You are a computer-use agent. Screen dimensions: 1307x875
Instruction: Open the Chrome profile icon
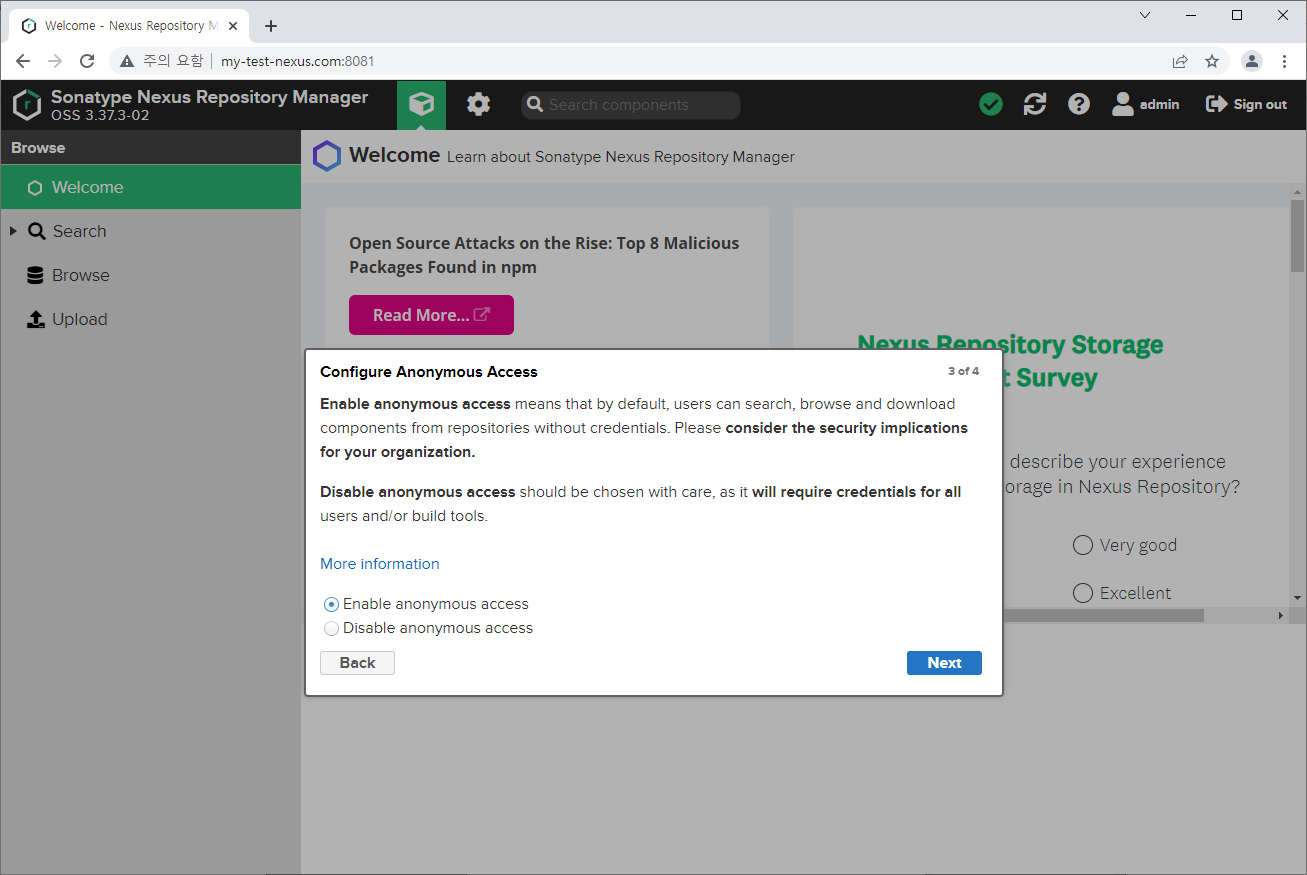[1252, 61]
